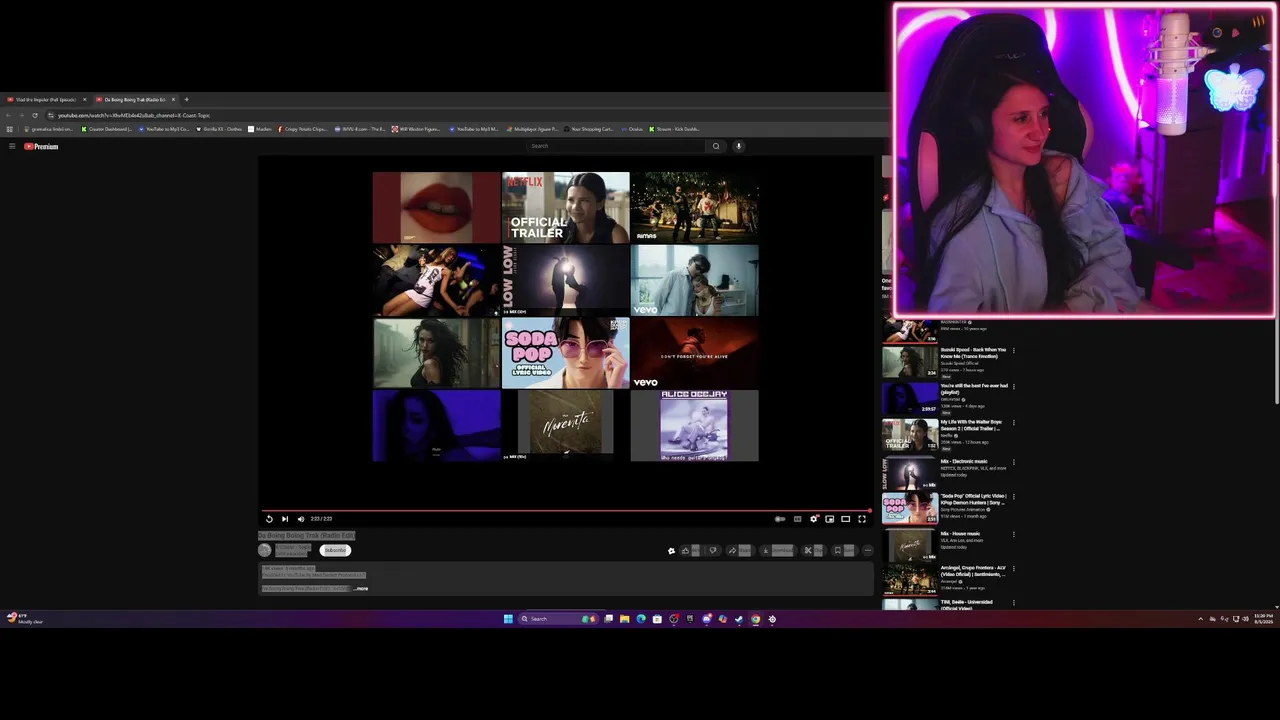Open the Multiplayer Jigsaw bookmark
1280x720 pixels.
[x=532, y=129]
